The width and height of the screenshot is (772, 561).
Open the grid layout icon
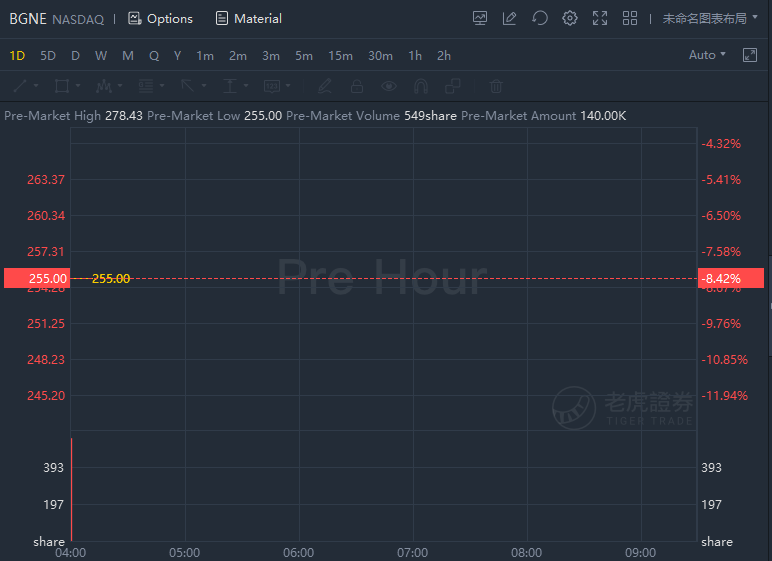(630, 18)
